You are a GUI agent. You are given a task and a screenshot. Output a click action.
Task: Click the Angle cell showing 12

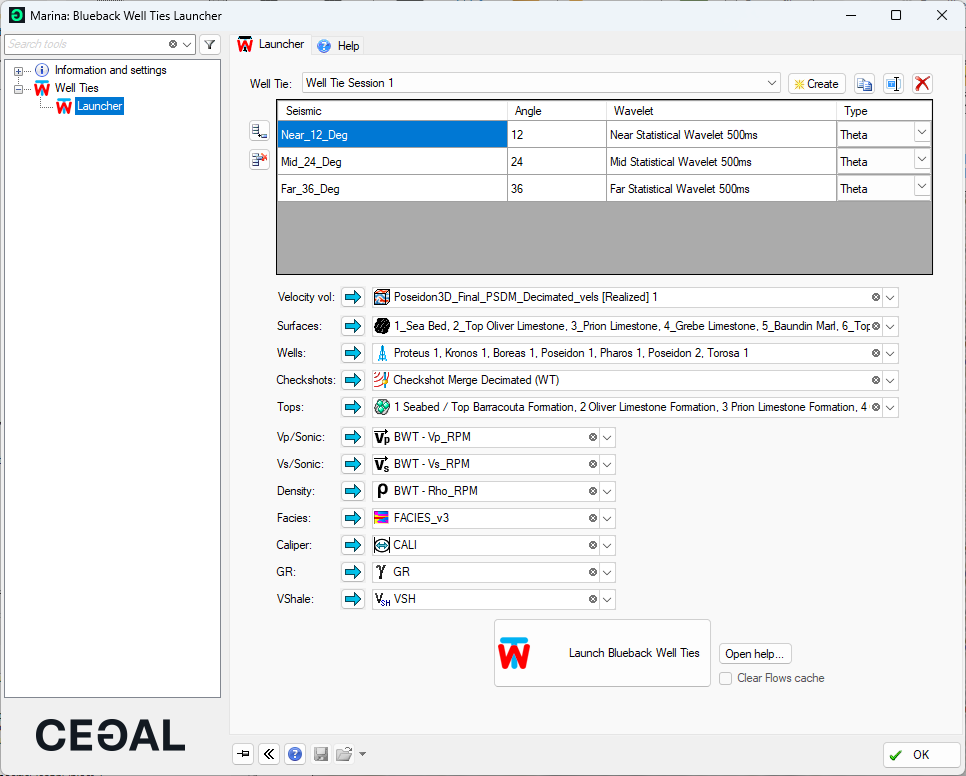pos(557,135)
